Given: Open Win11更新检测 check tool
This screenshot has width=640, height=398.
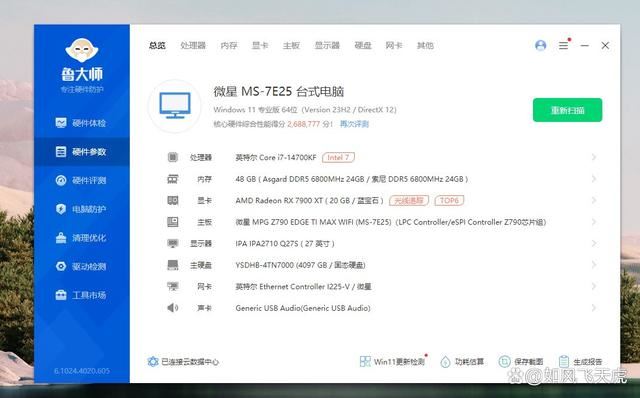Looking at the screenshot, I should click(393, 361).
